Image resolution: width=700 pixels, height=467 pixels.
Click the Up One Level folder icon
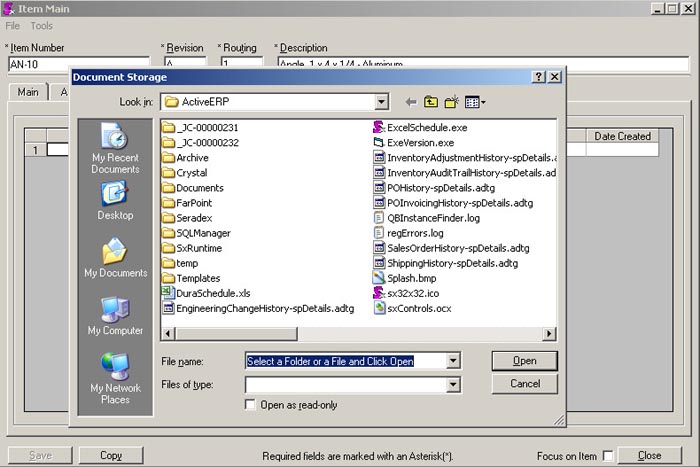click(431, 102)
